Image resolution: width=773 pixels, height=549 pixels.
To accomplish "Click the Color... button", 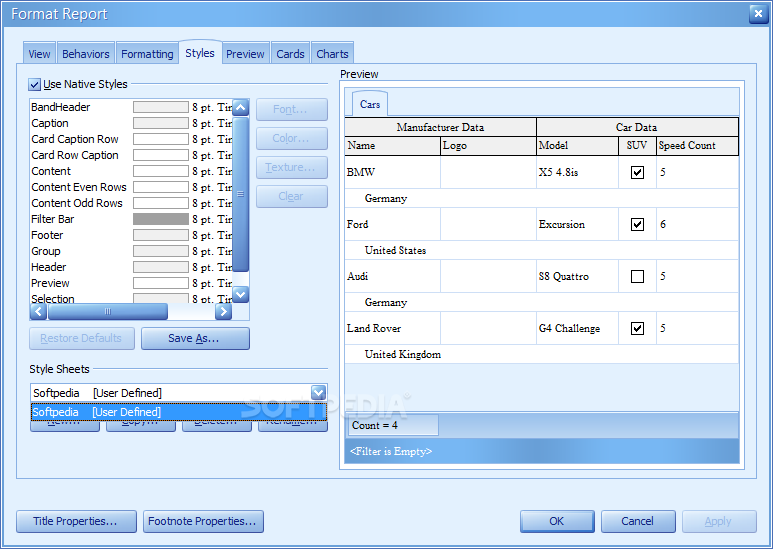I will pos(292,138).
